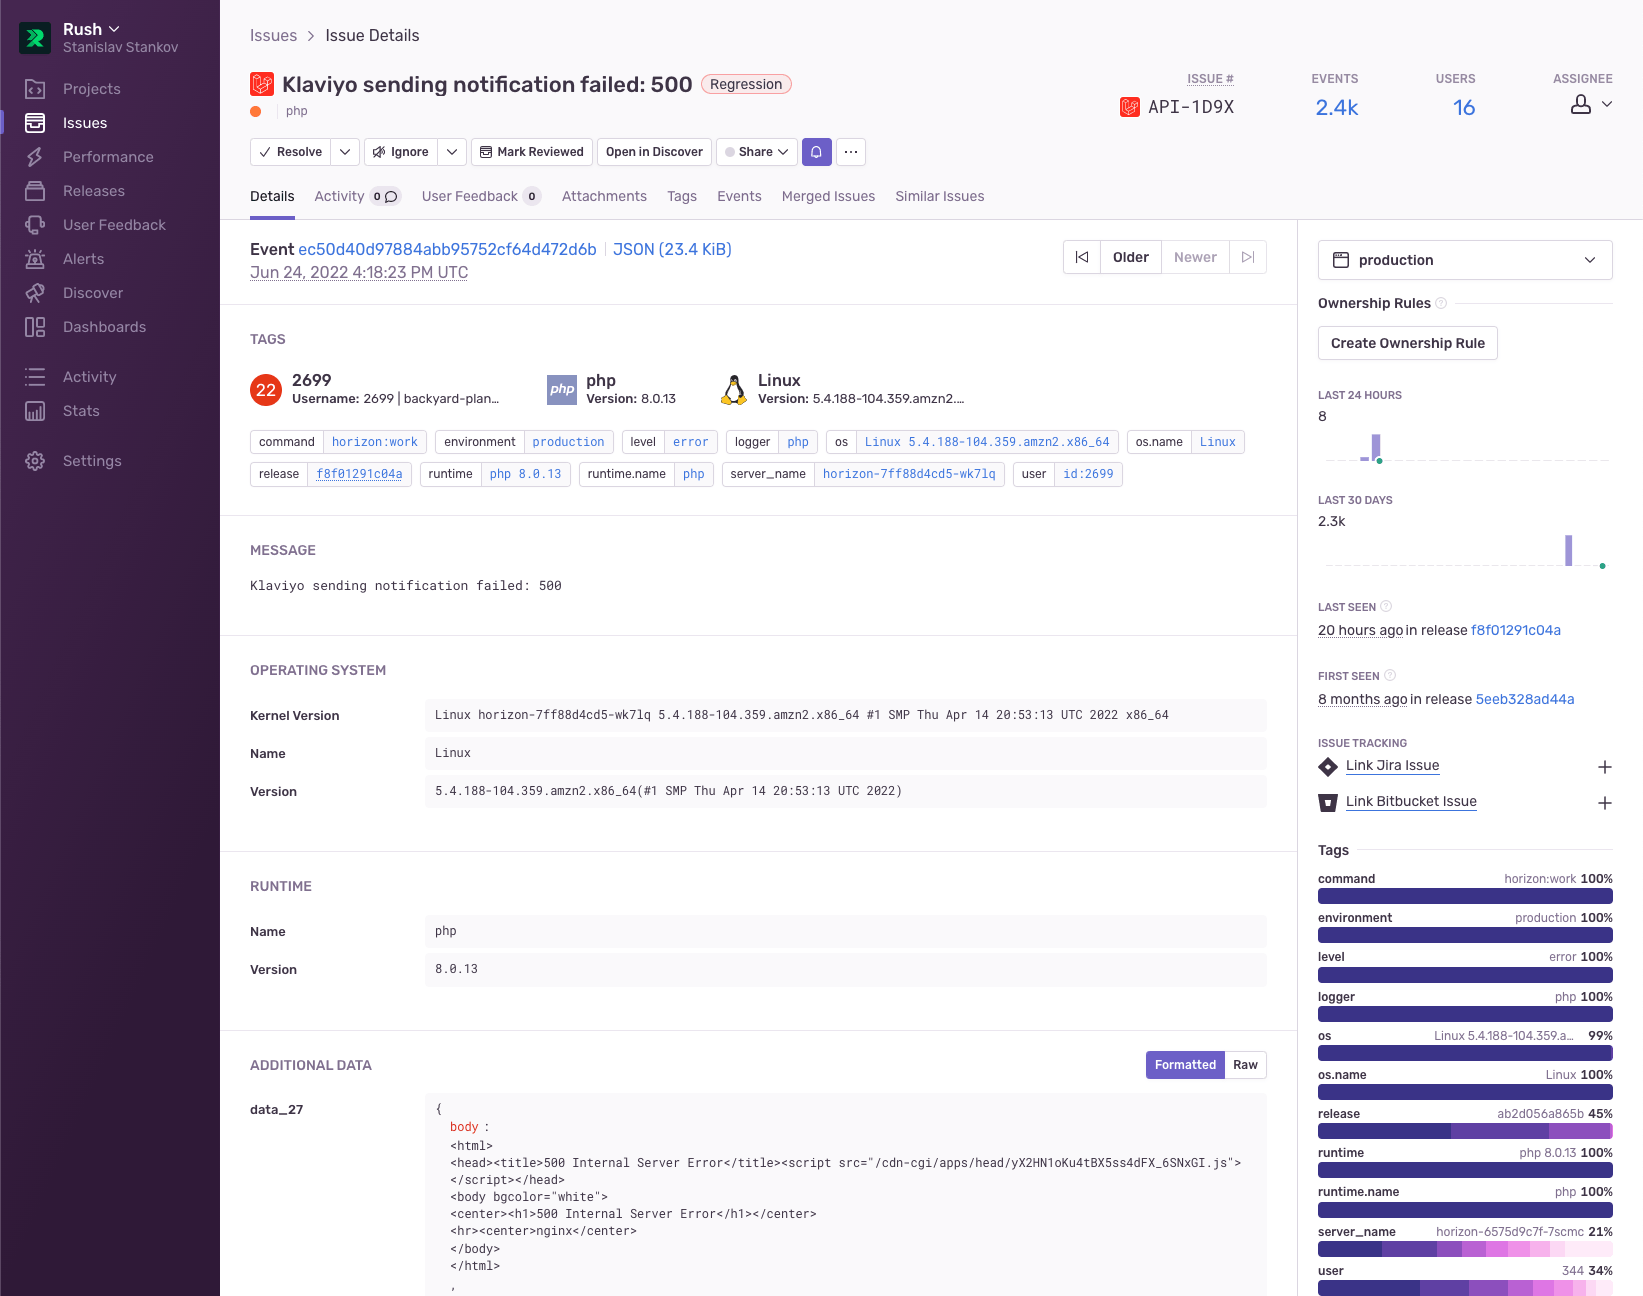Open the more actions ellipsis menu

pos(851,152)
